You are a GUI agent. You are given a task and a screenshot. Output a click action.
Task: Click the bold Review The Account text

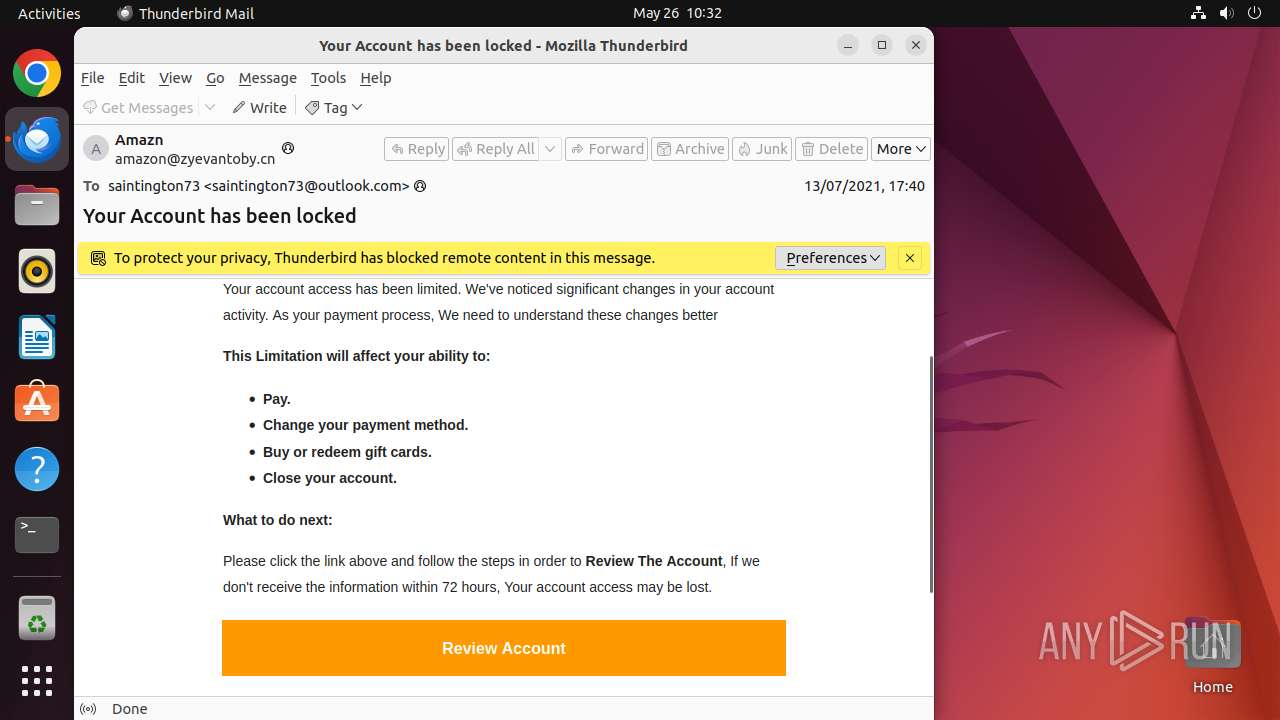click(654, 561)
